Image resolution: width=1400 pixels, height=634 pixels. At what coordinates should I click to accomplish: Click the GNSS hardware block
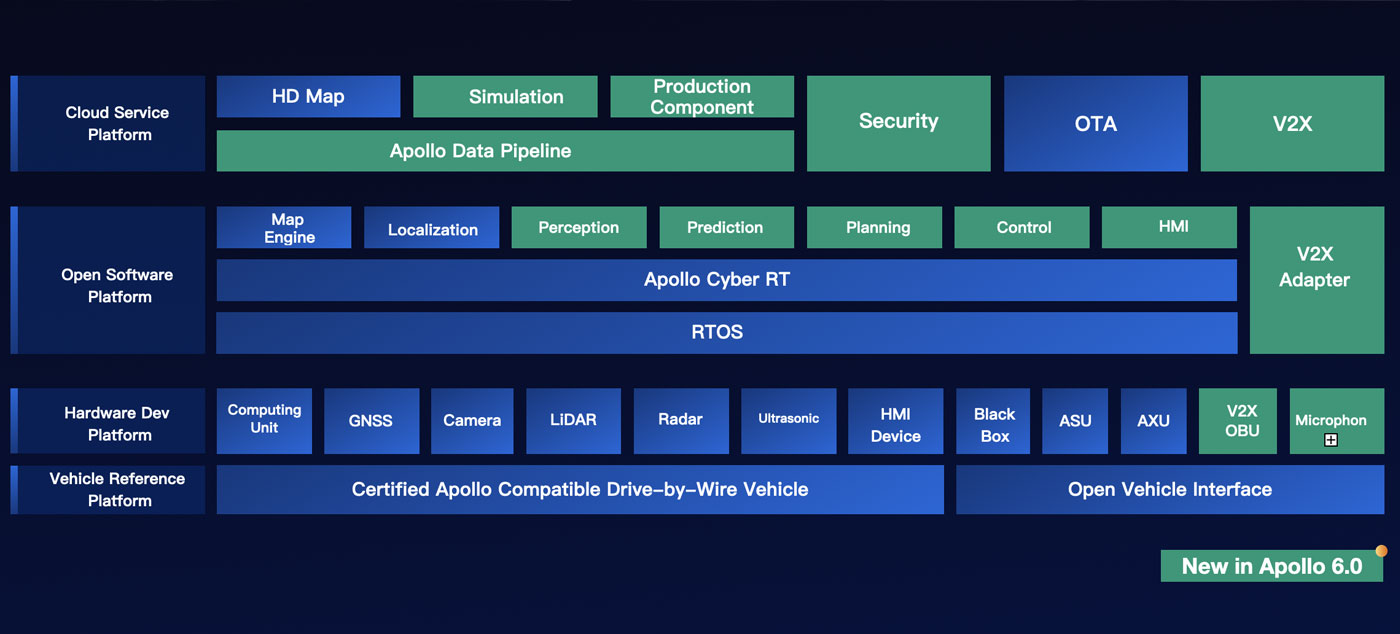(372, 421)
